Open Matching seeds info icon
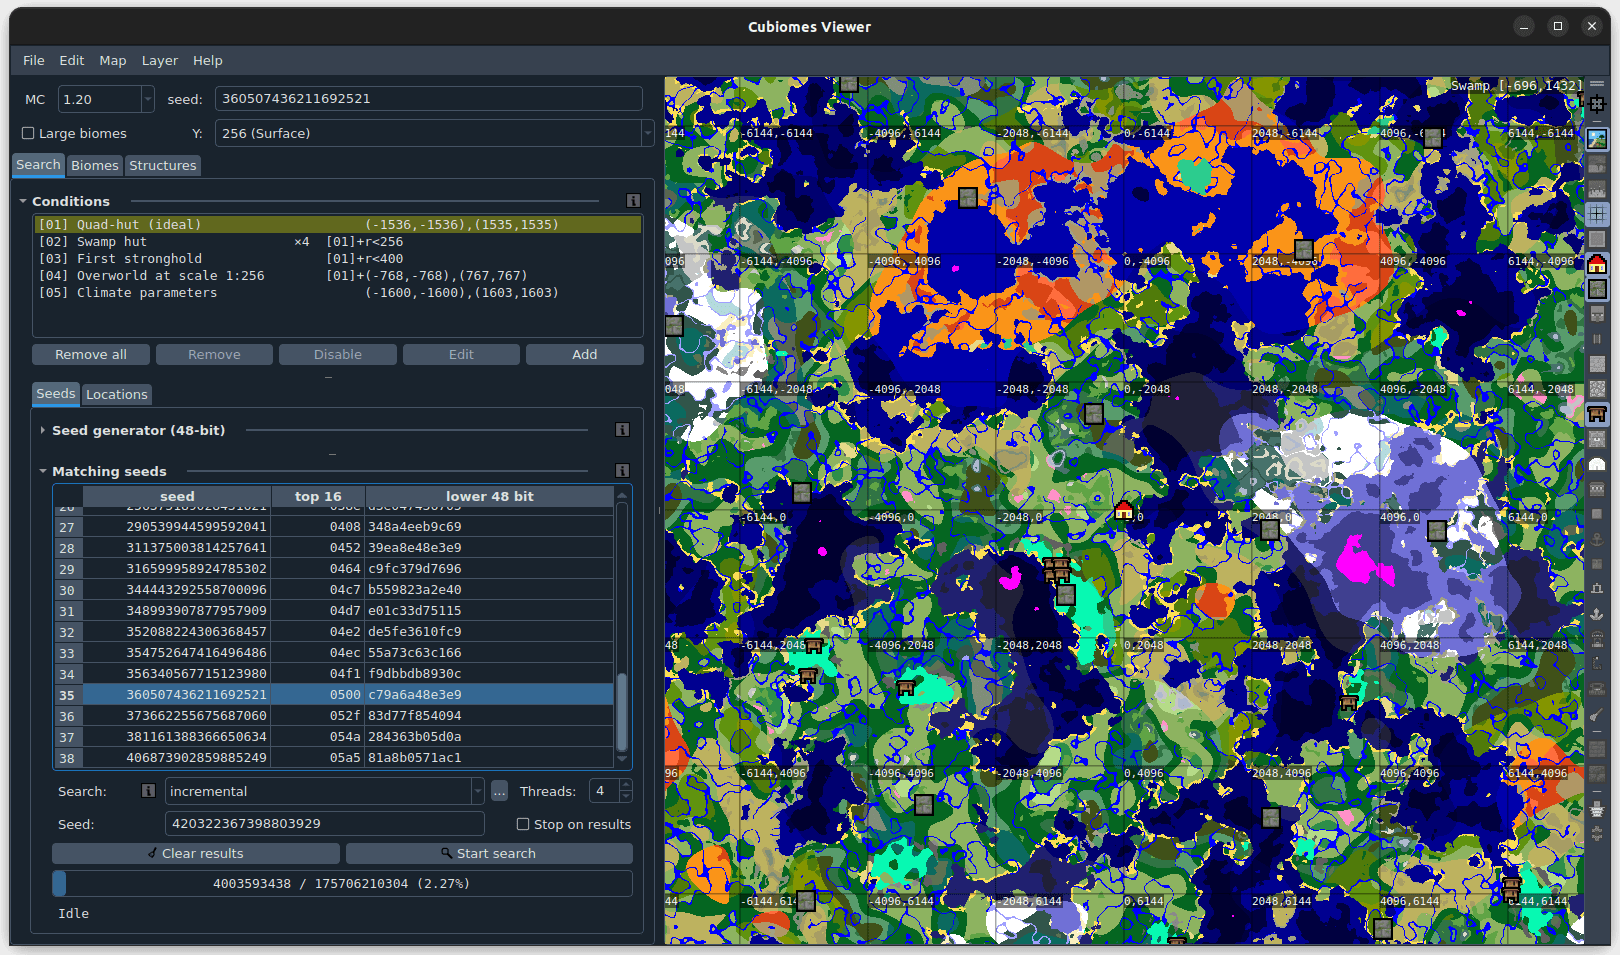1620x955 pixels. (x=622, y=471)
